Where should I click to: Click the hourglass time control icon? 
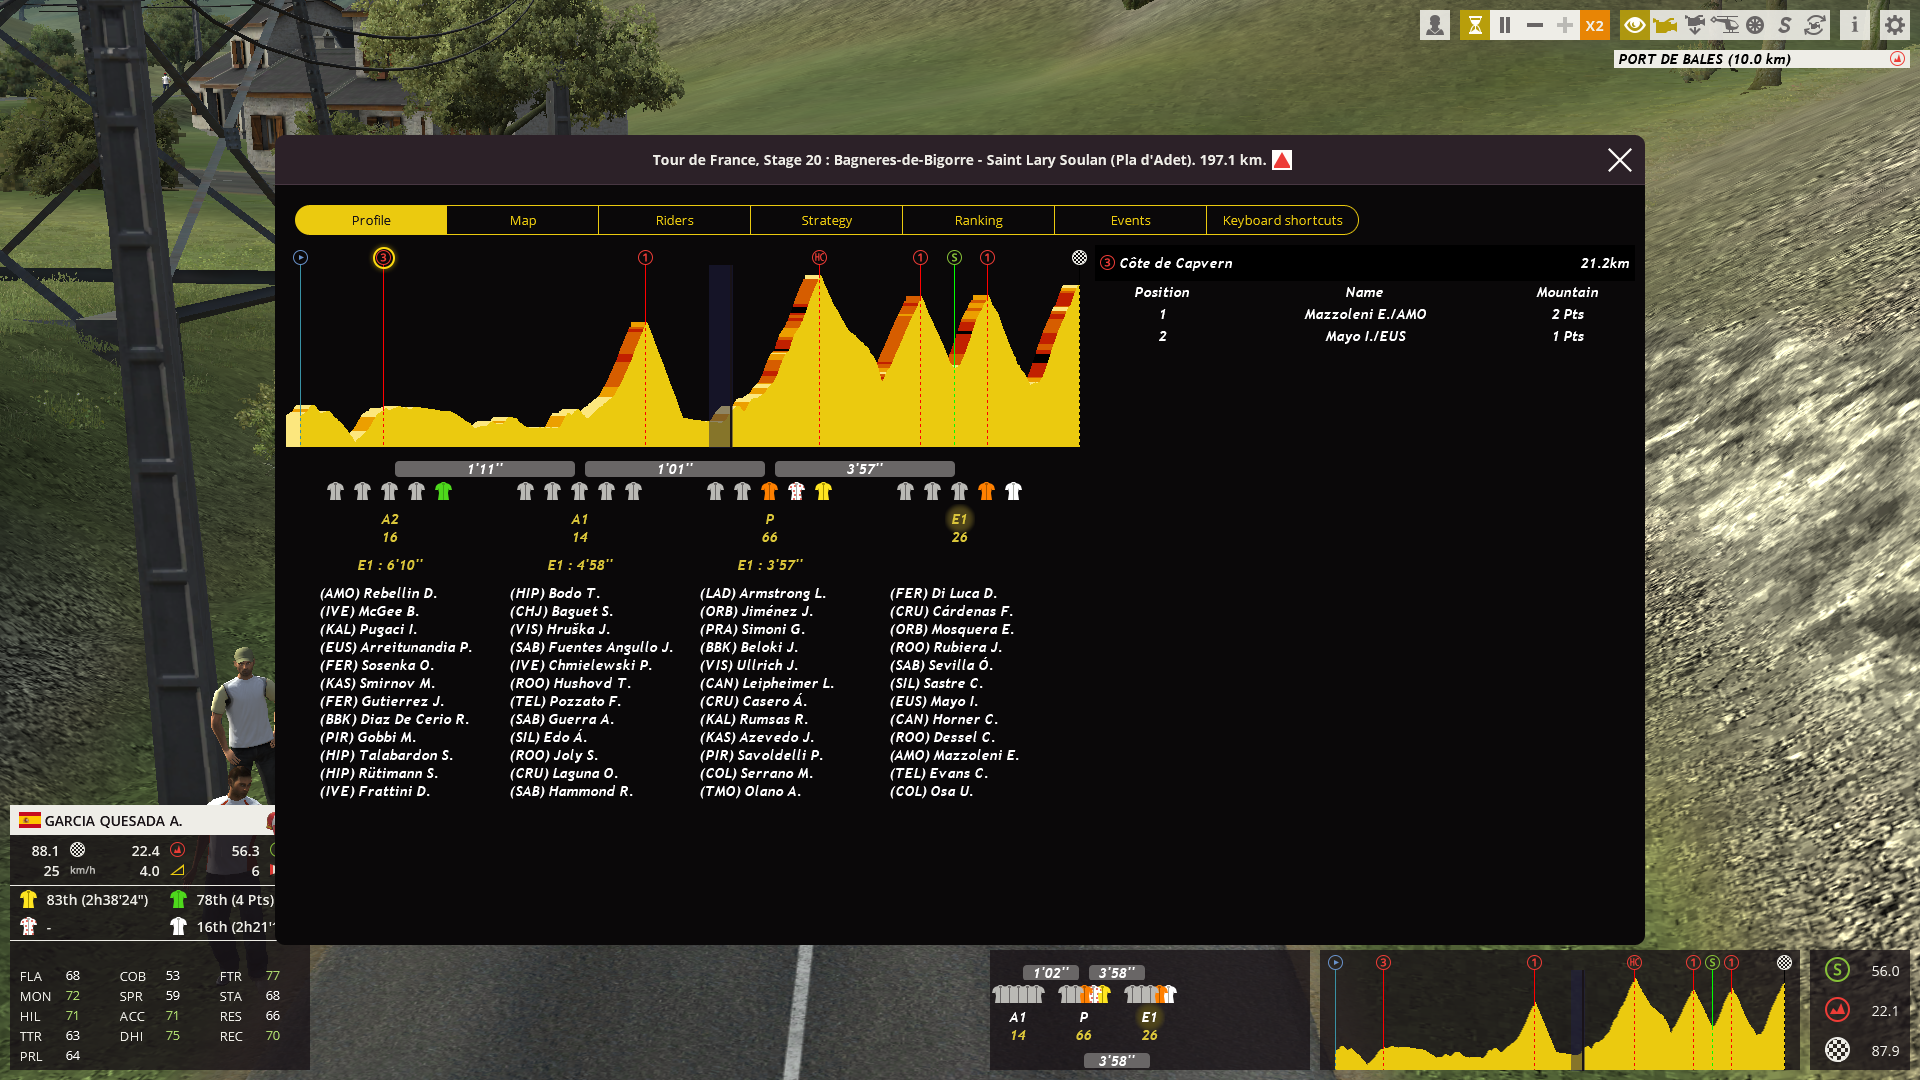click(1474, 26)
